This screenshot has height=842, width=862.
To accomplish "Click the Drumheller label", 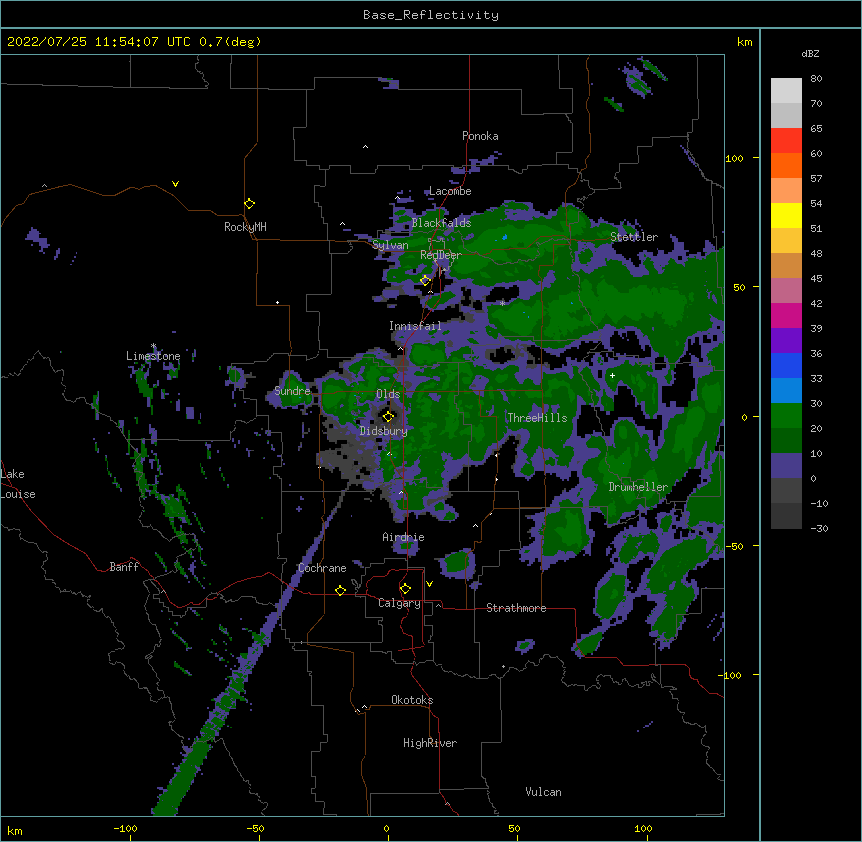I will (638, 487).
